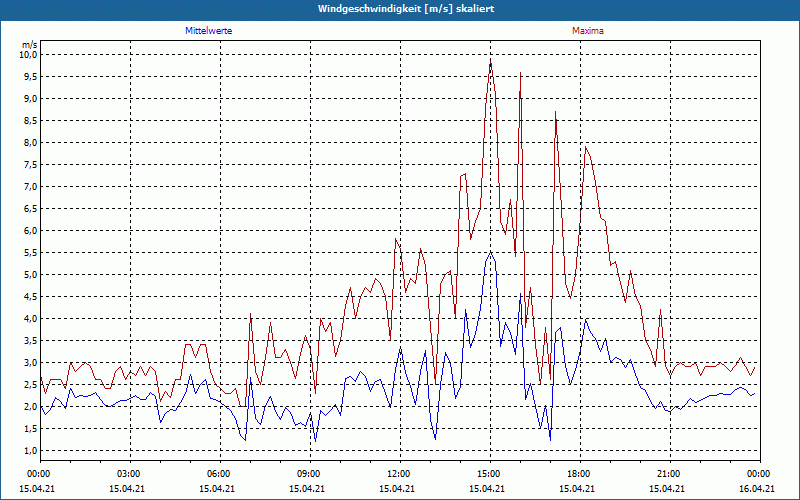This screenshot has width=800, height=500.
Task: Click the 21:00 time label
Action: (670, 474)
